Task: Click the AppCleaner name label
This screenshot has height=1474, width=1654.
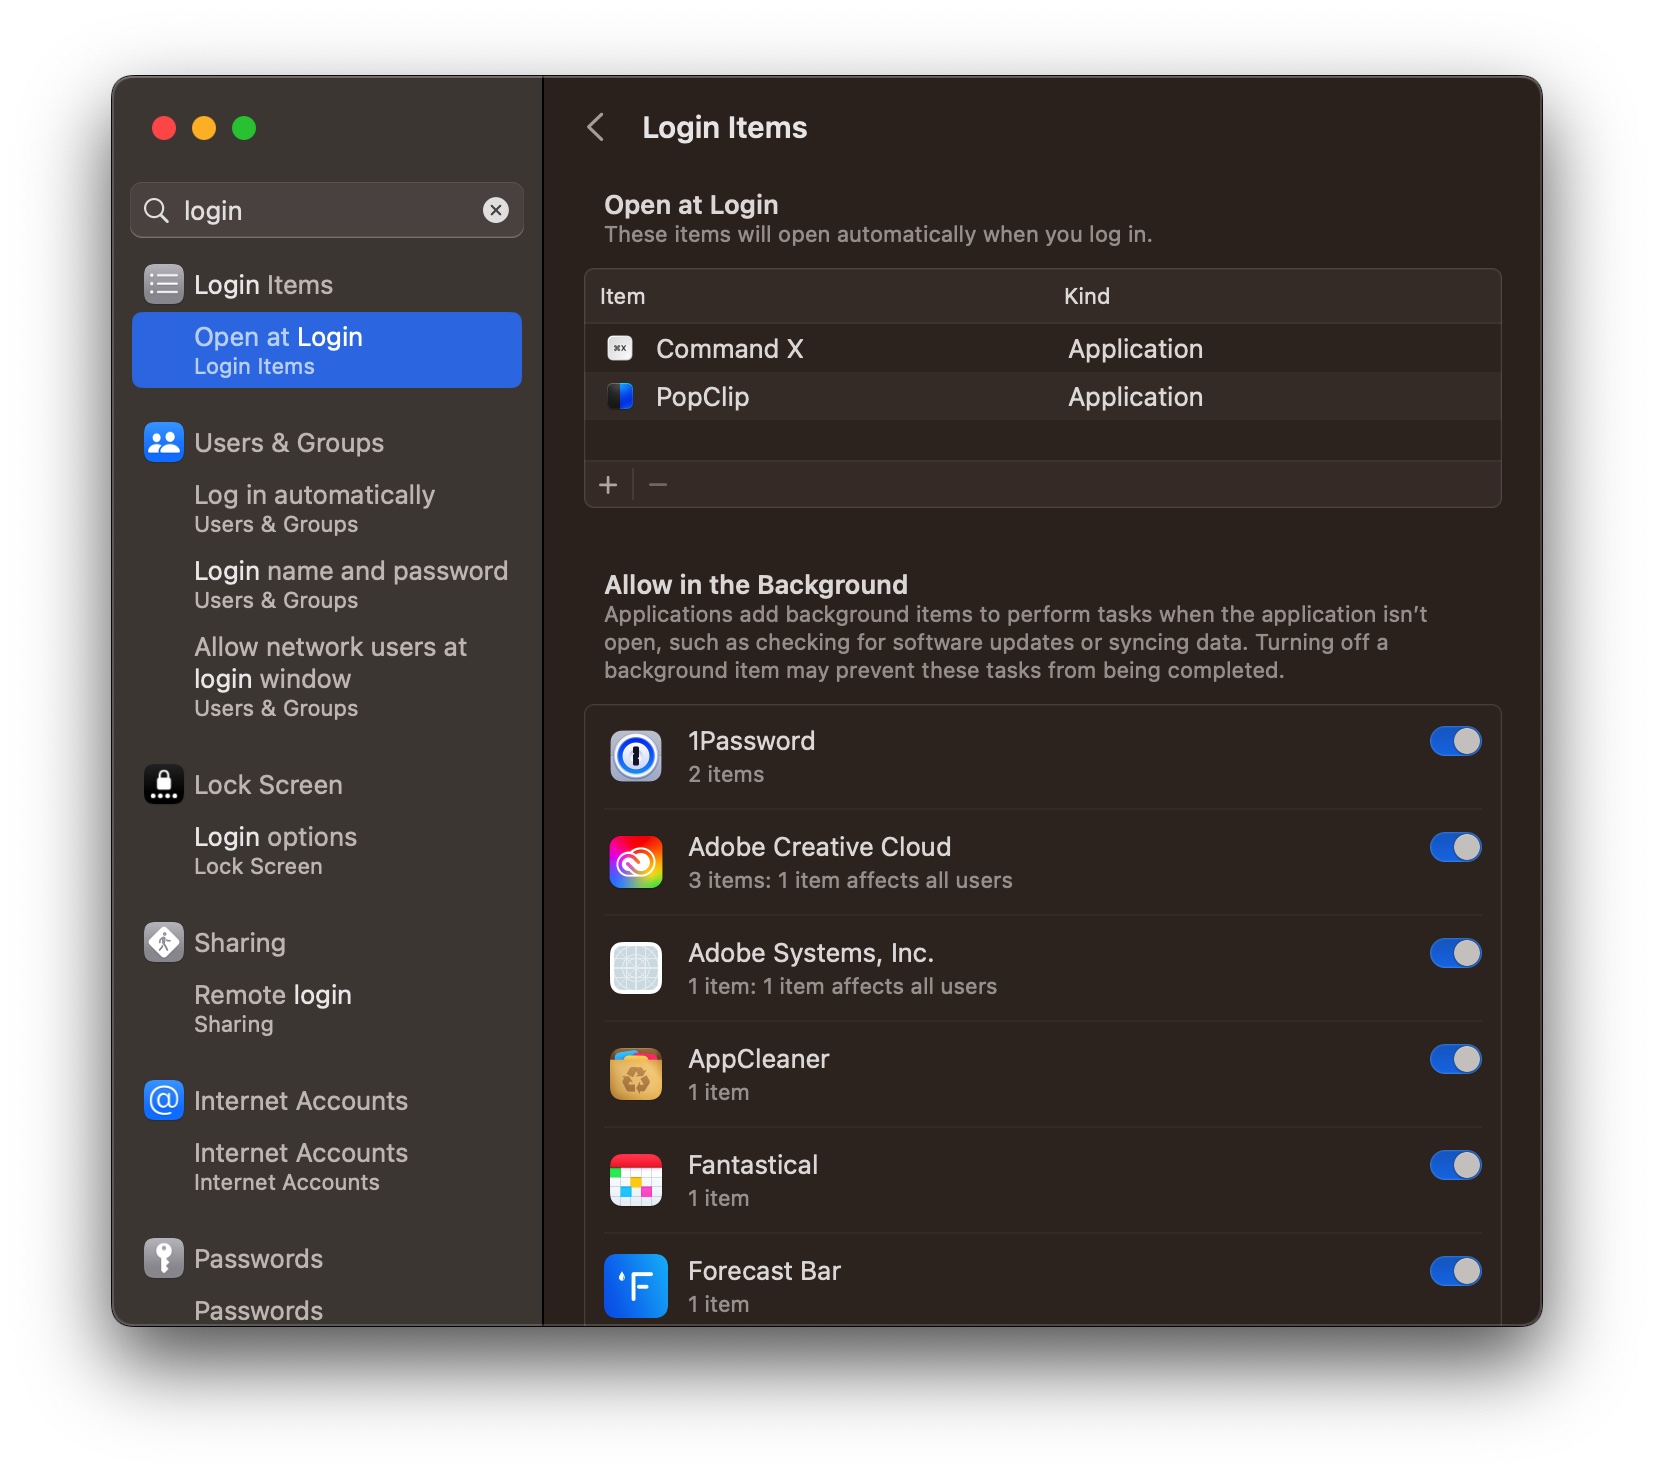Action: 759,1059
